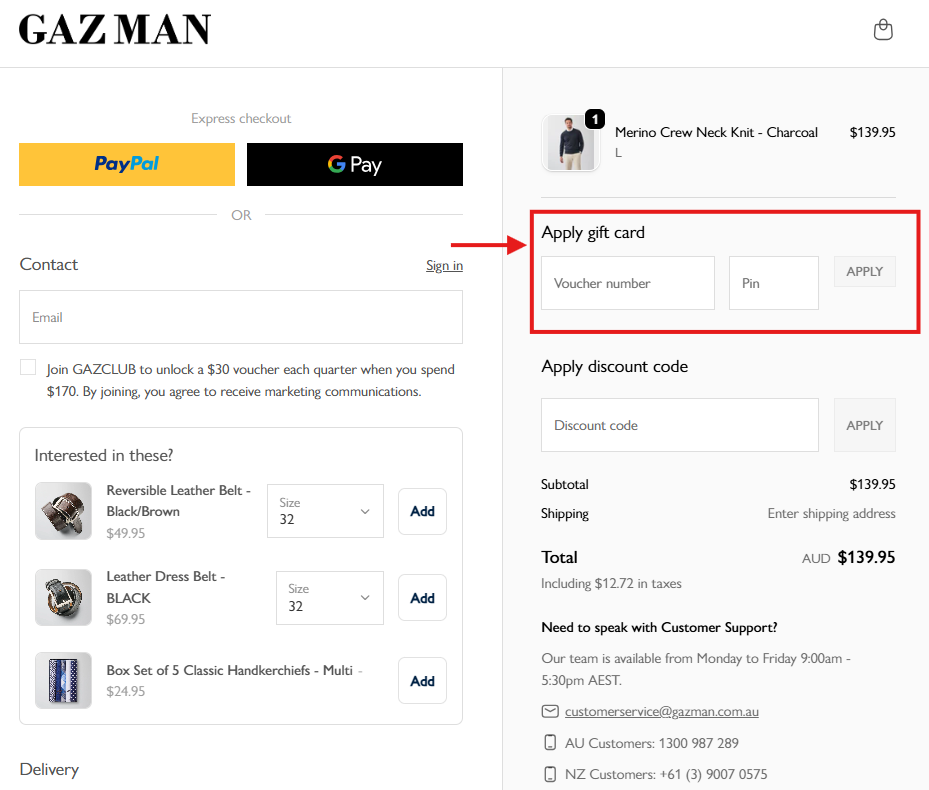This screenshot has height=790, width=929.
Task: Open Reversible Leather Belt size dropdown
Action: point(325,511)
